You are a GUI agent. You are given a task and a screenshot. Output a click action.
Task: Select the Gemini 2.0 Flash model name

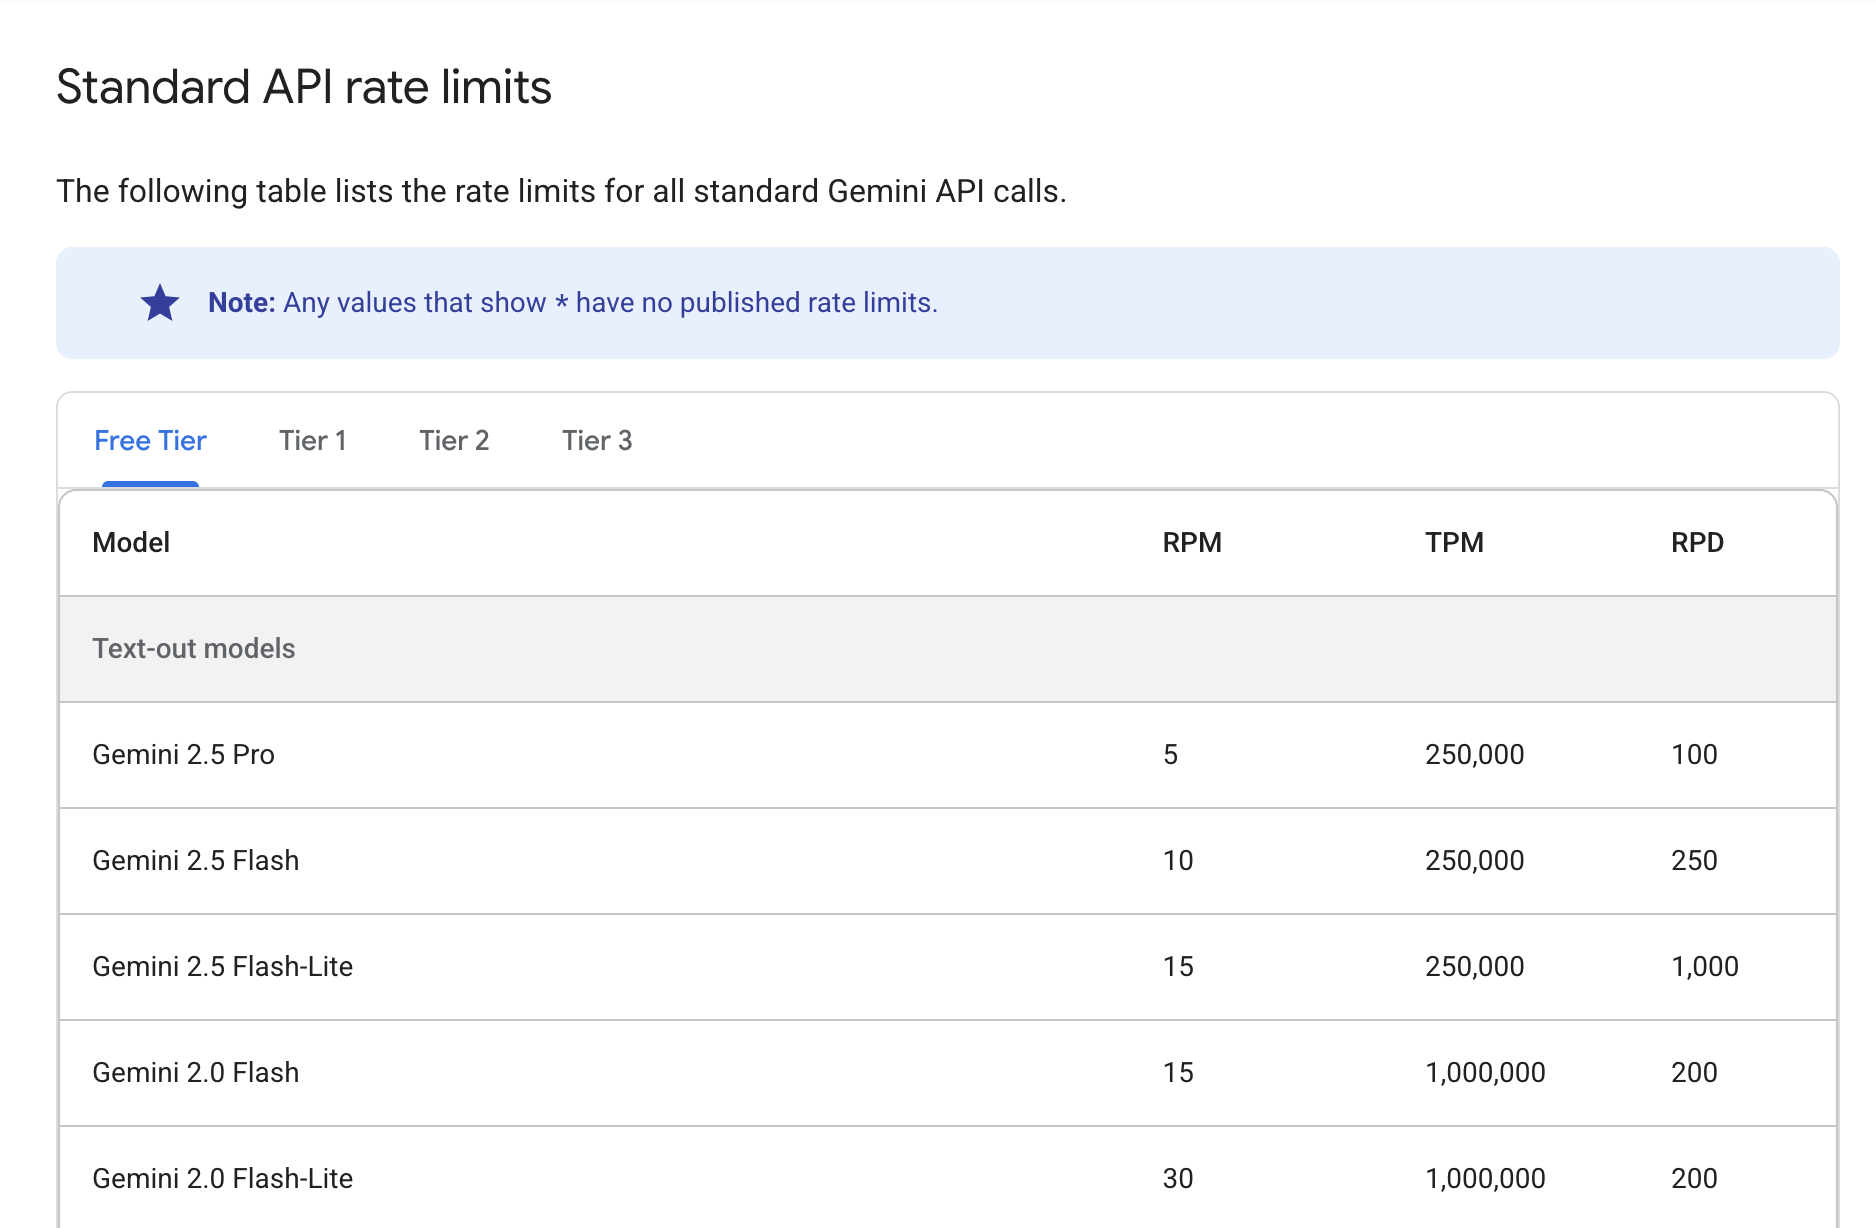[196, 1073]
